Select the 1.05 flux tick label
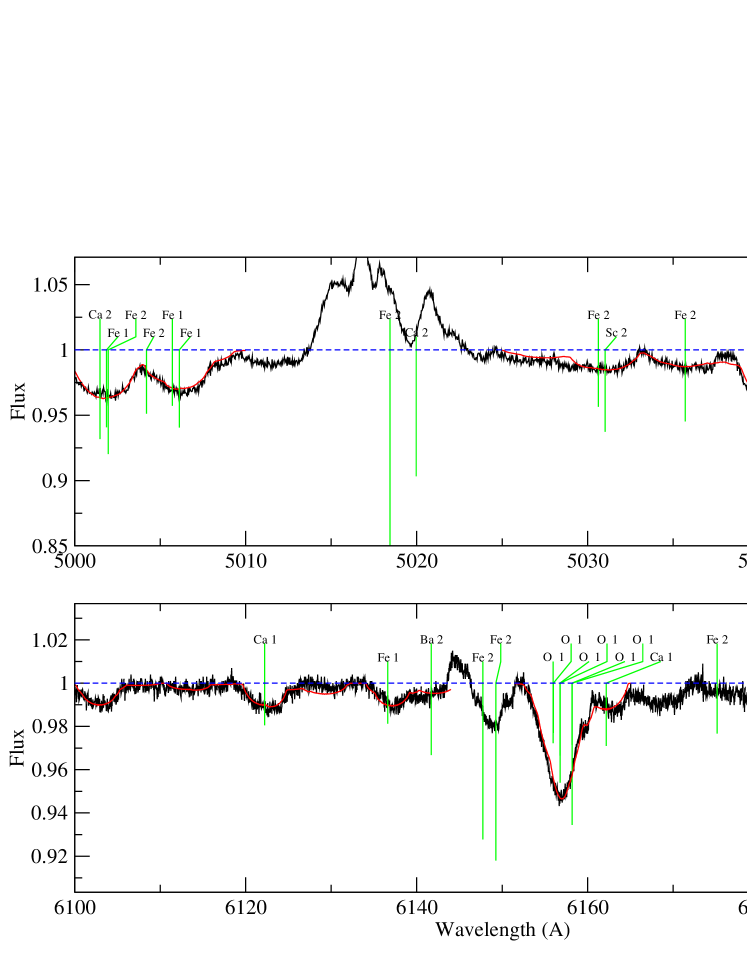 (51, 285)
